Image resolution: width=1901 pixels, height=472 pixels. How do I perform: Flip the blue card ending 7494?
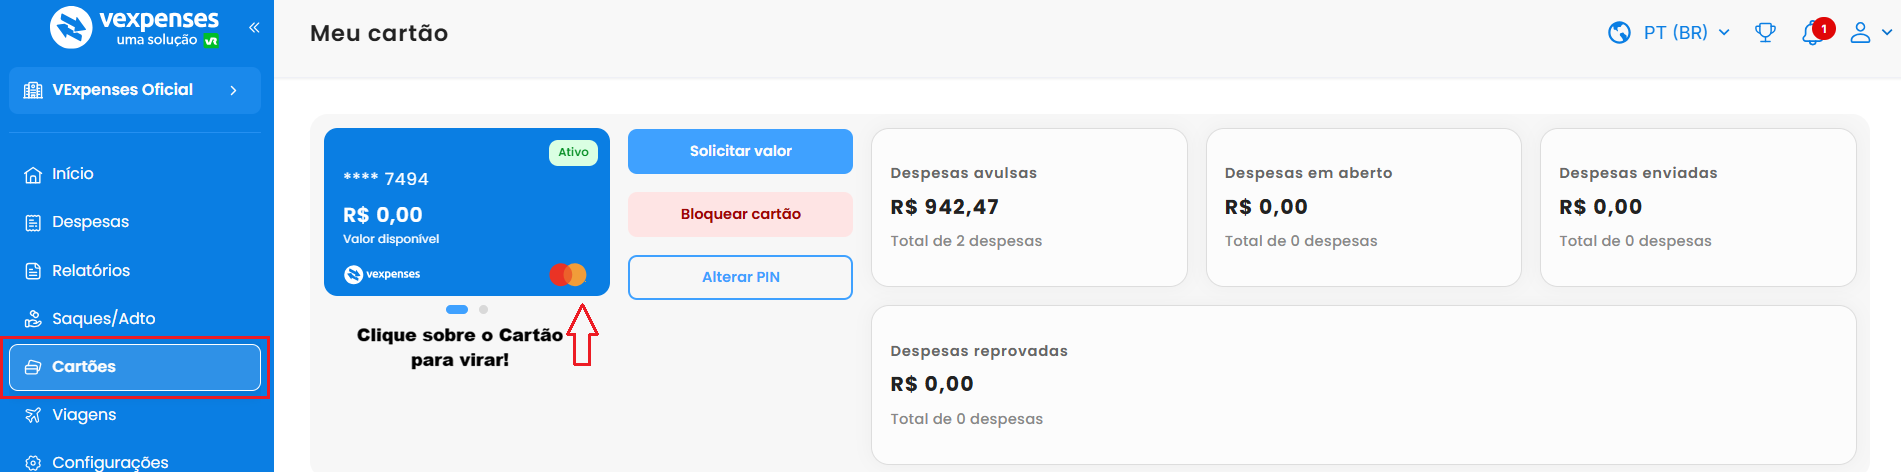click(x=466, y=212)
